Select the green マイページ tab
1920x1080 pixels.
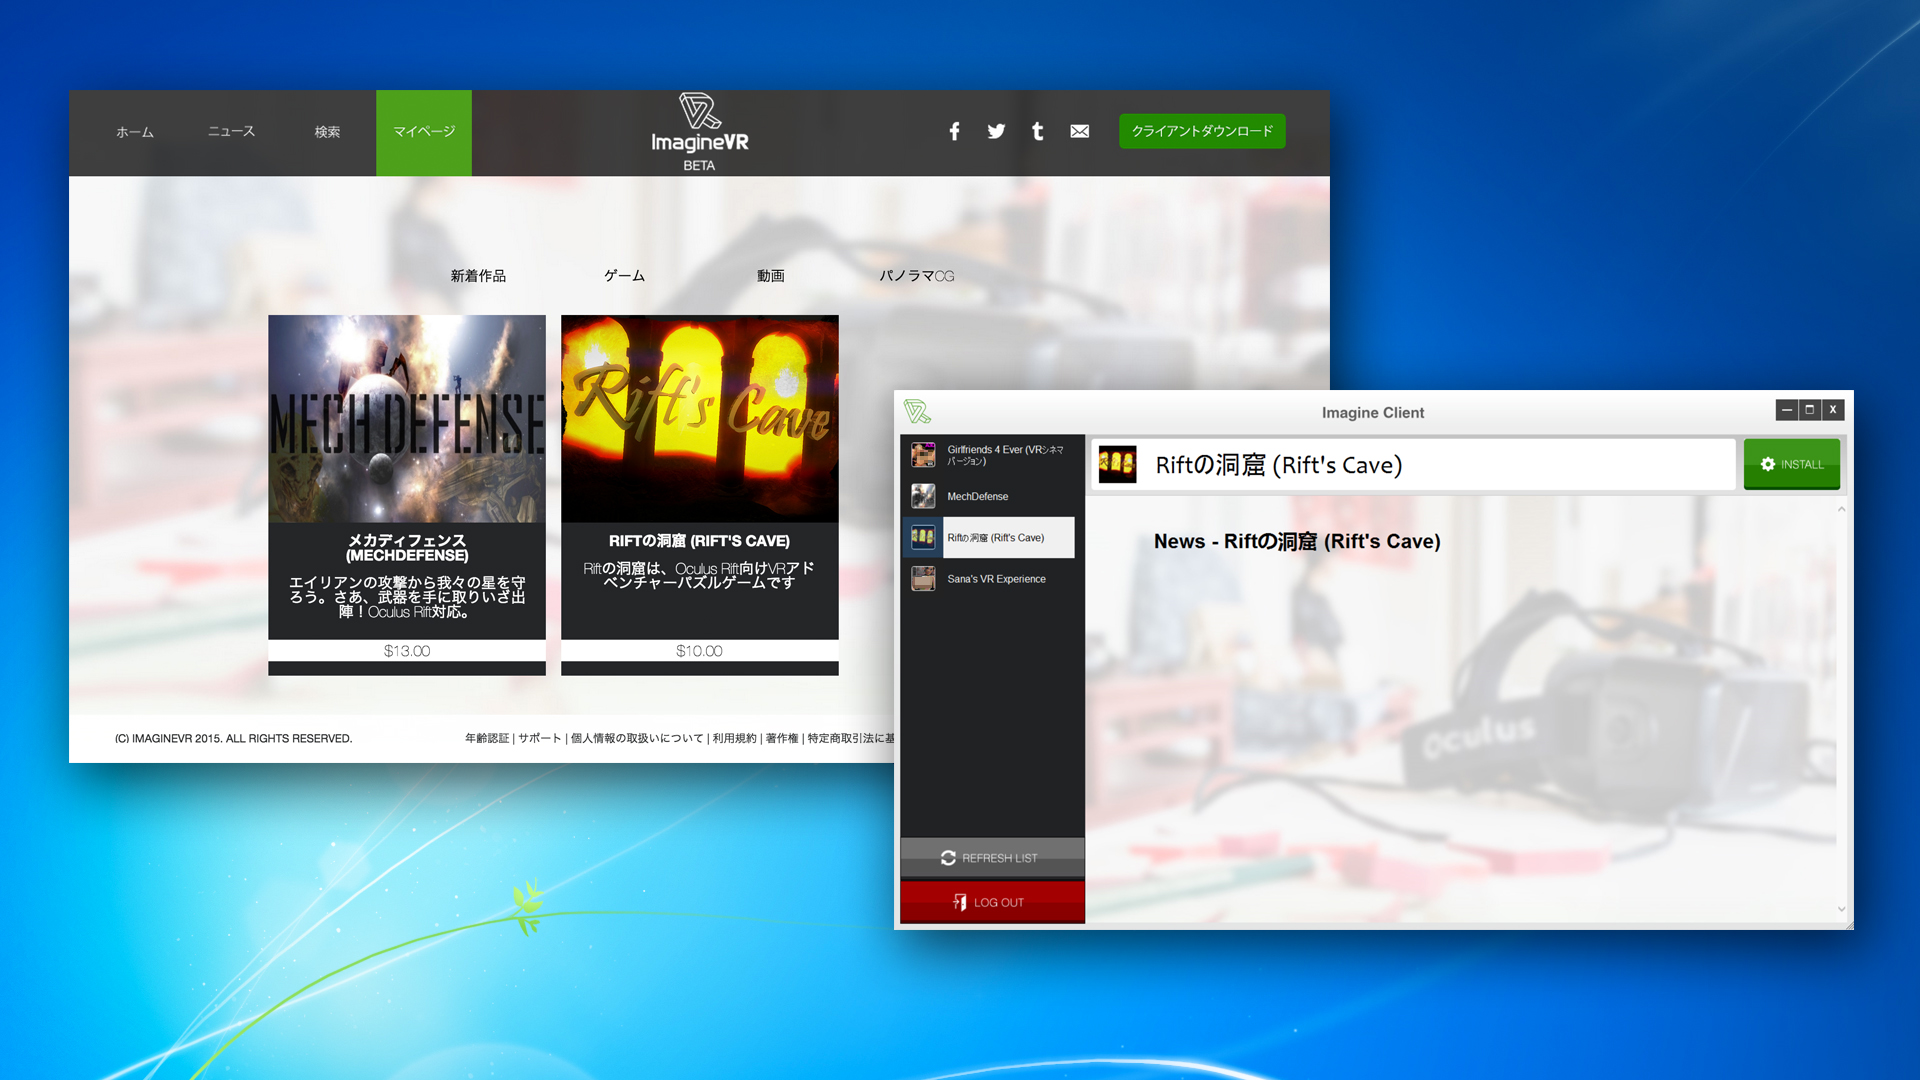(x=424, y=133)
